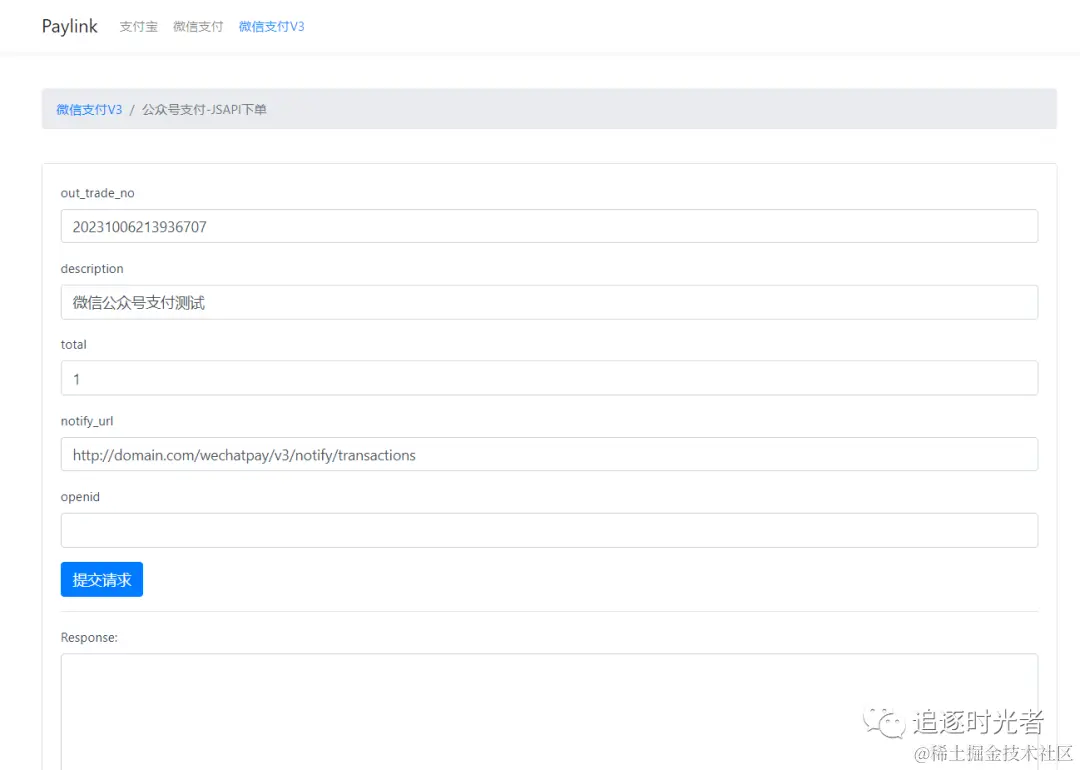
Task: Click the out_trade_no field label
Action: [97, 193]
